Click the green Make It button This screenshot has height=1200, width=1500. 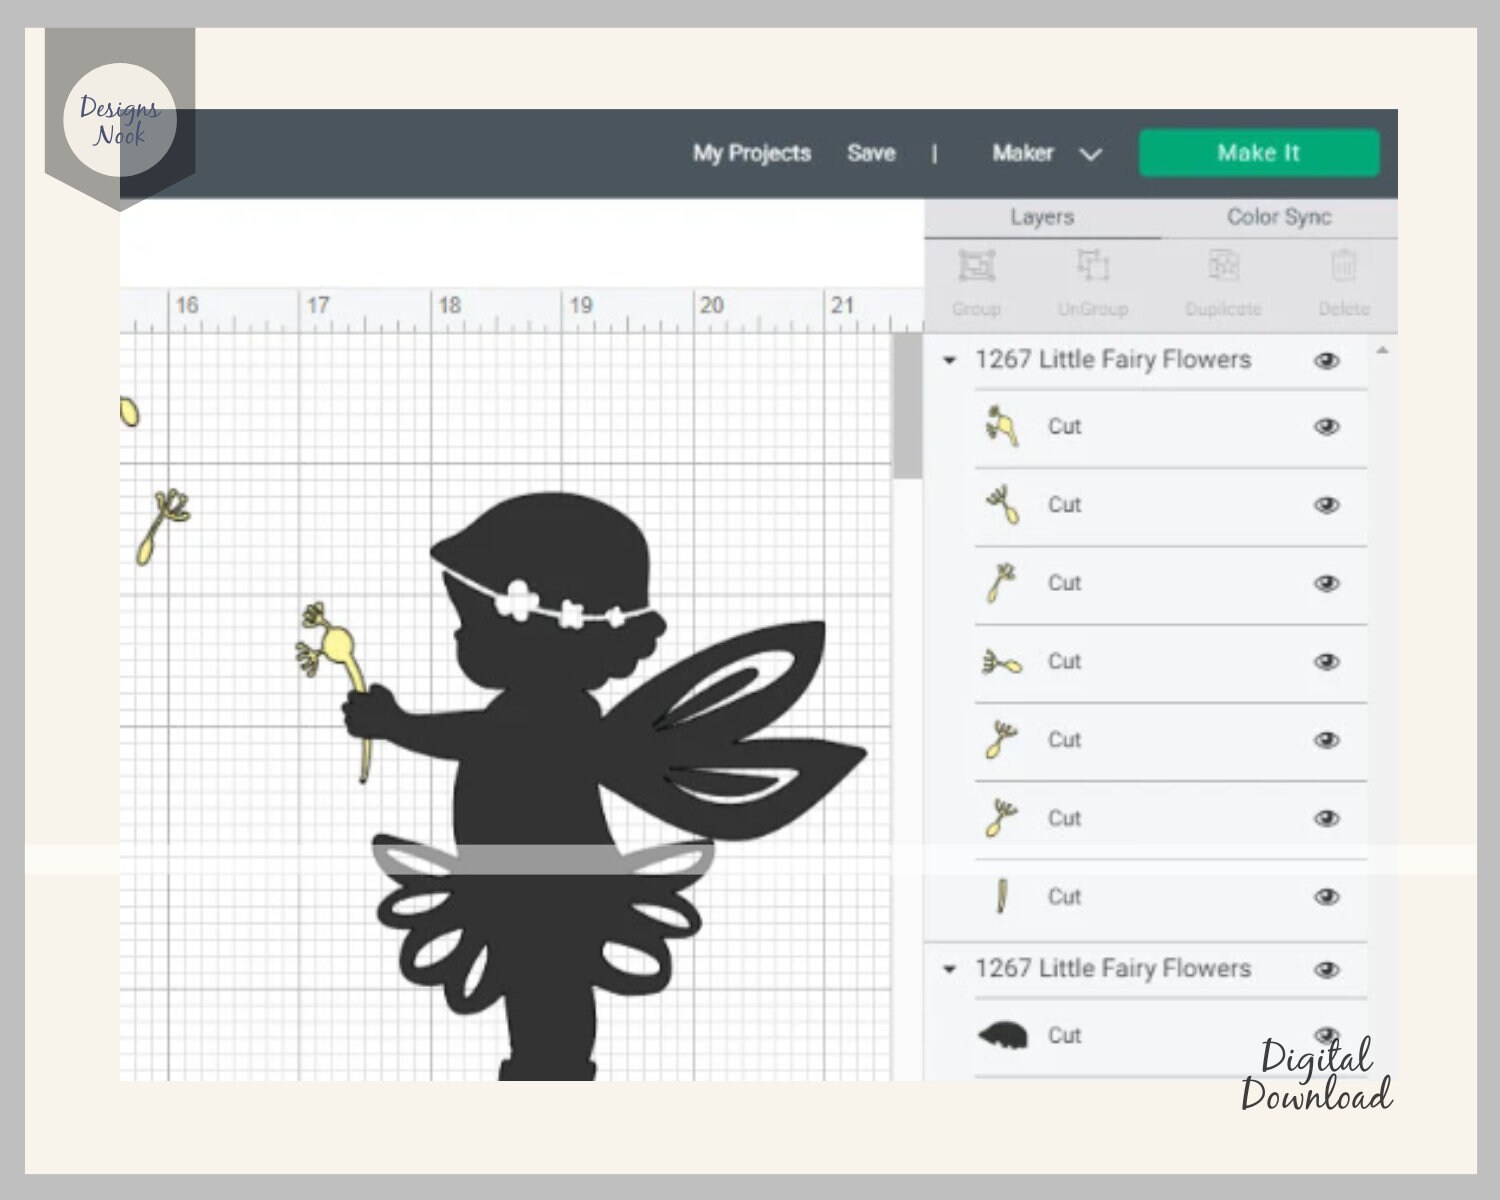tap(1259, 152)
